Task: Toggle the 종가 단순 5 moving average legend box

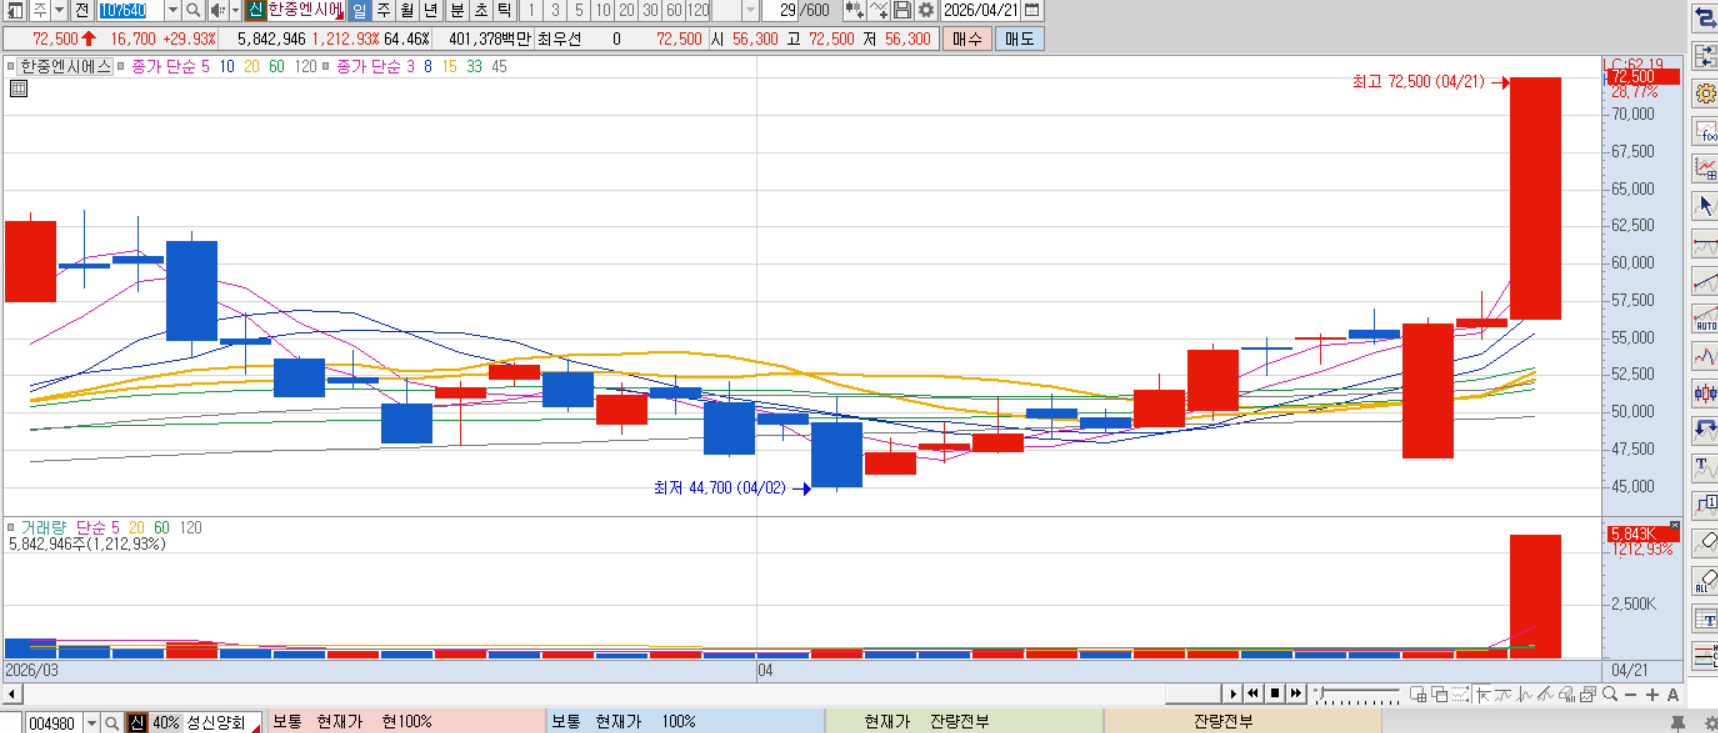Action: pyautogui.click(x=121, y=66)
